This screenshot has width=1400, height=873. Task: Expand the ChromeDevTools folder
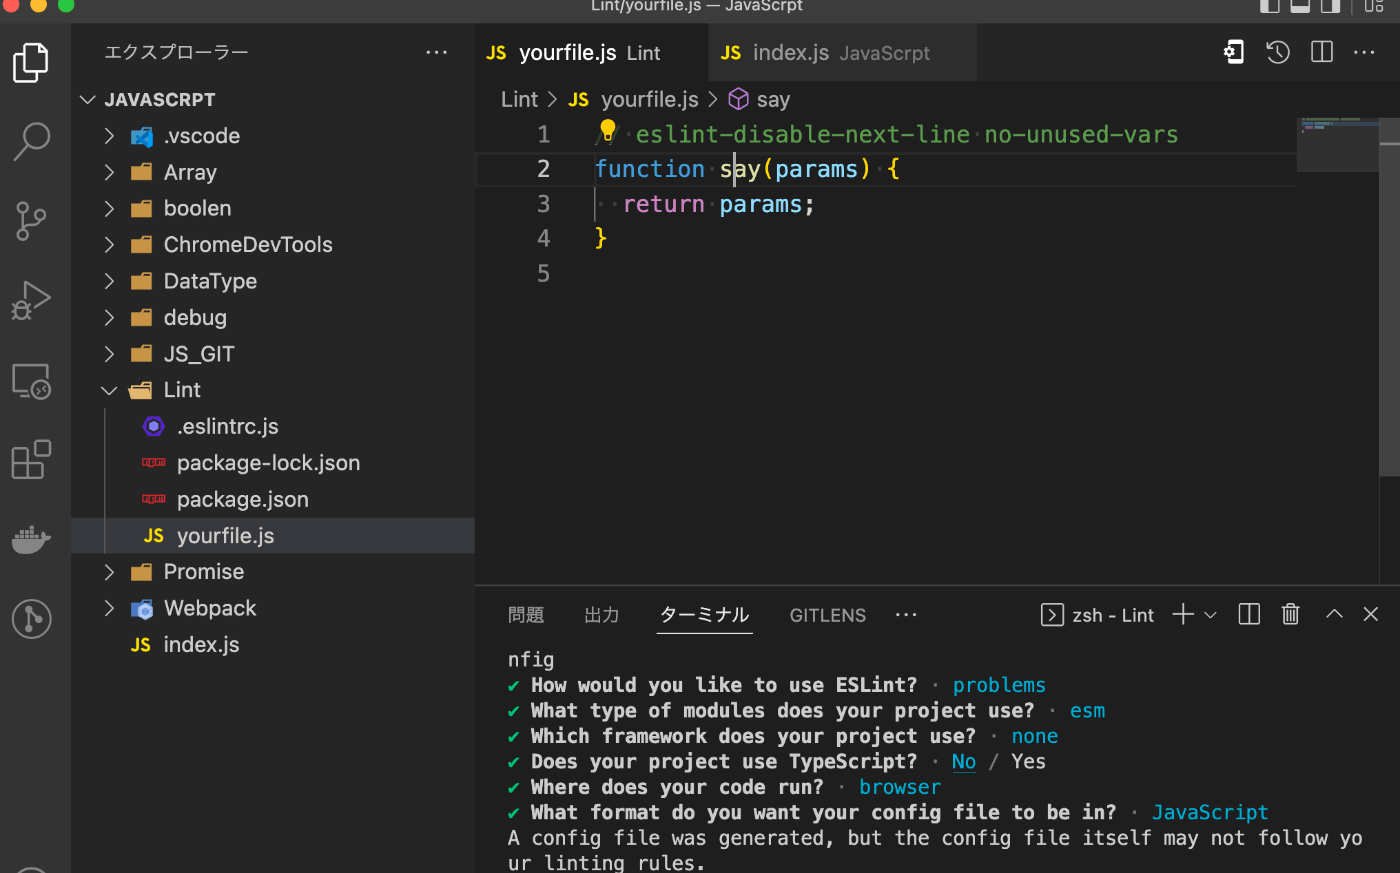point(110,245)
